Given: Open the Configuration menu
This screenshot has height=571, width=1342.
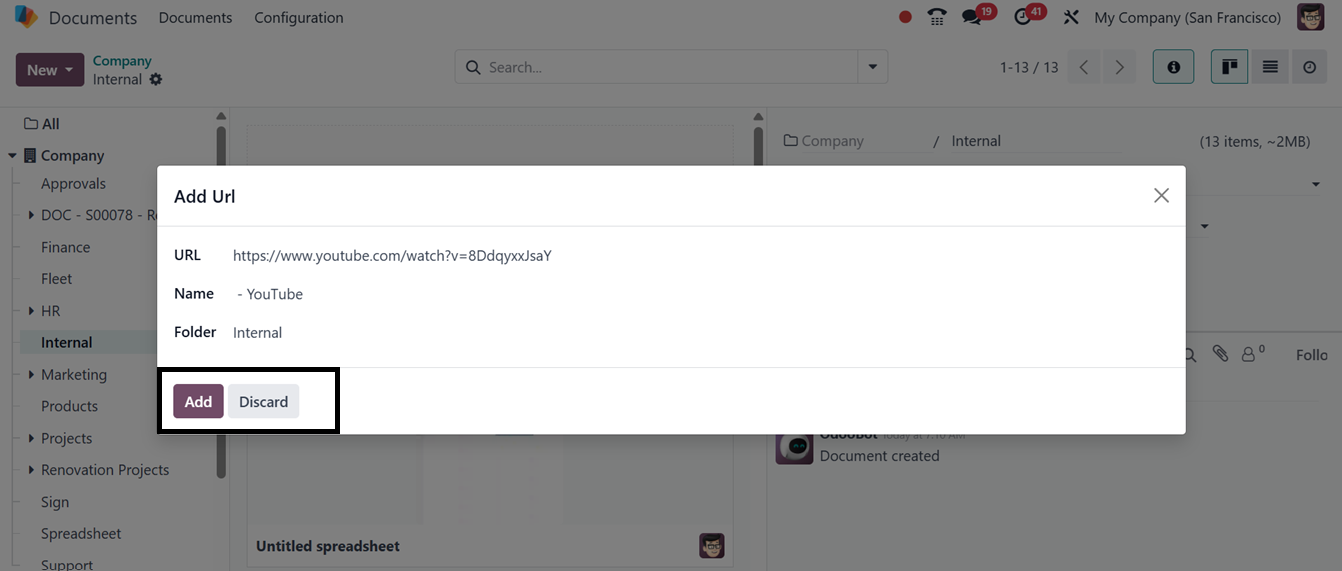Looking at the screenshot, I should (x=299, y=17).
